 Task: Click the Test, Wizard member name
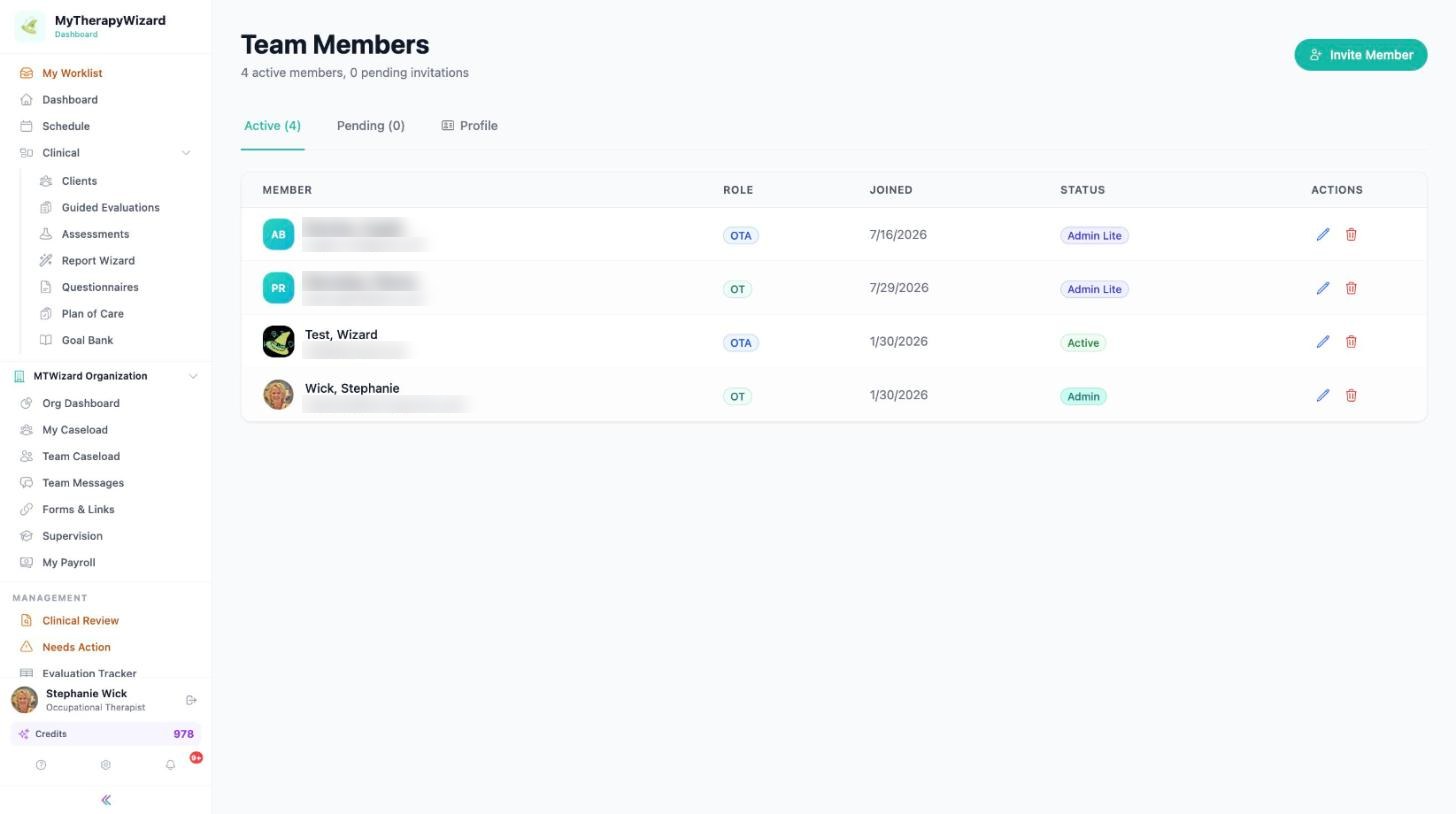tap(341, 335)
